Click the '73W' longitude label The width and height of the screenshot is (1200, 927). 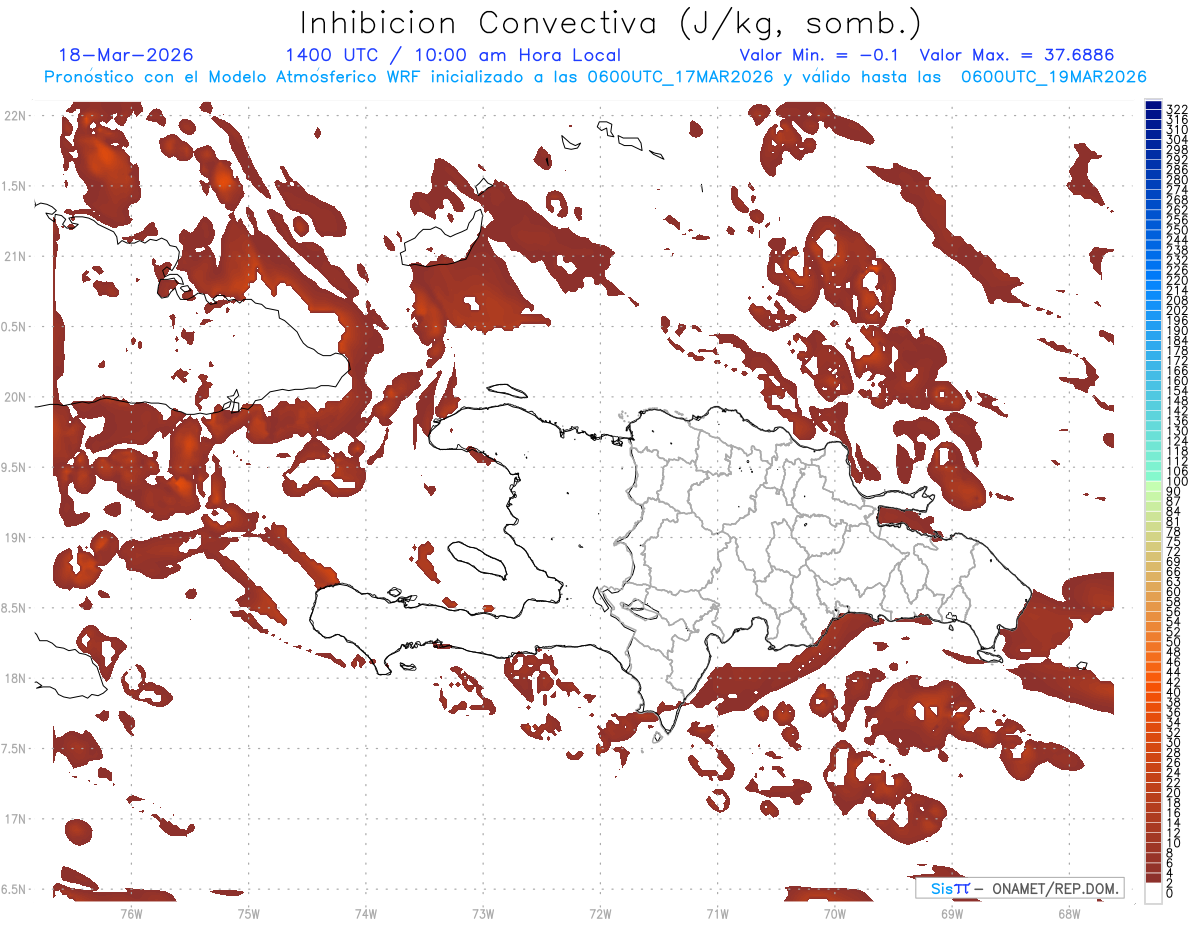click(x=483, y=913)
